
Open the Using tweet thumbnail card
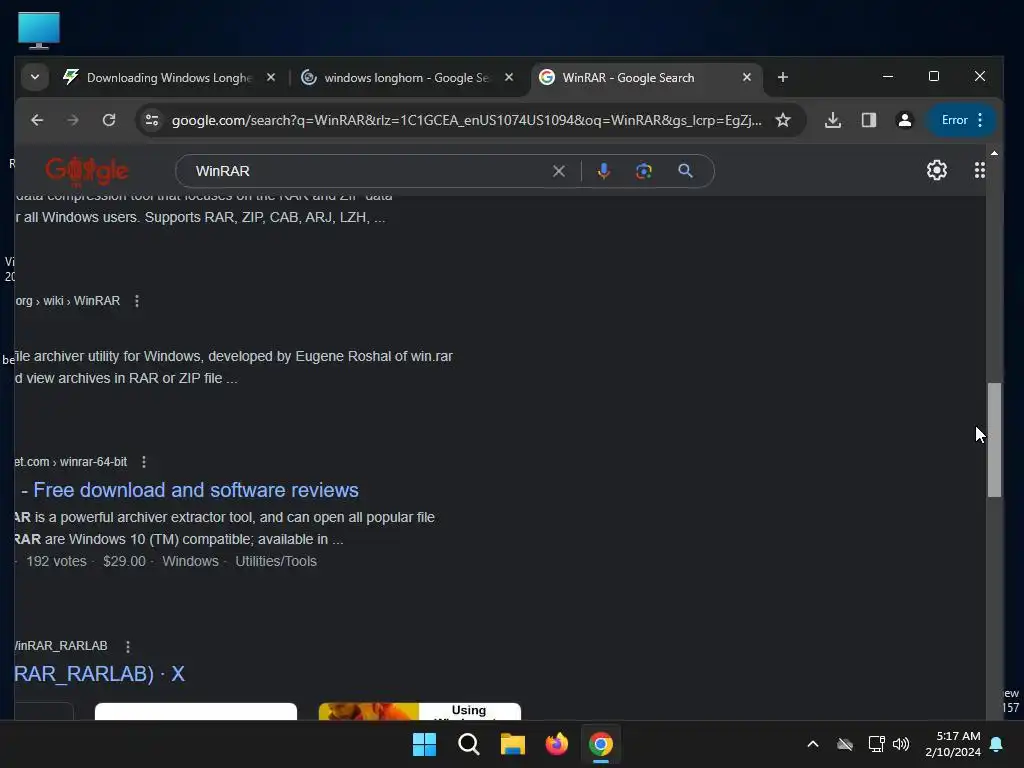point(420,711)
